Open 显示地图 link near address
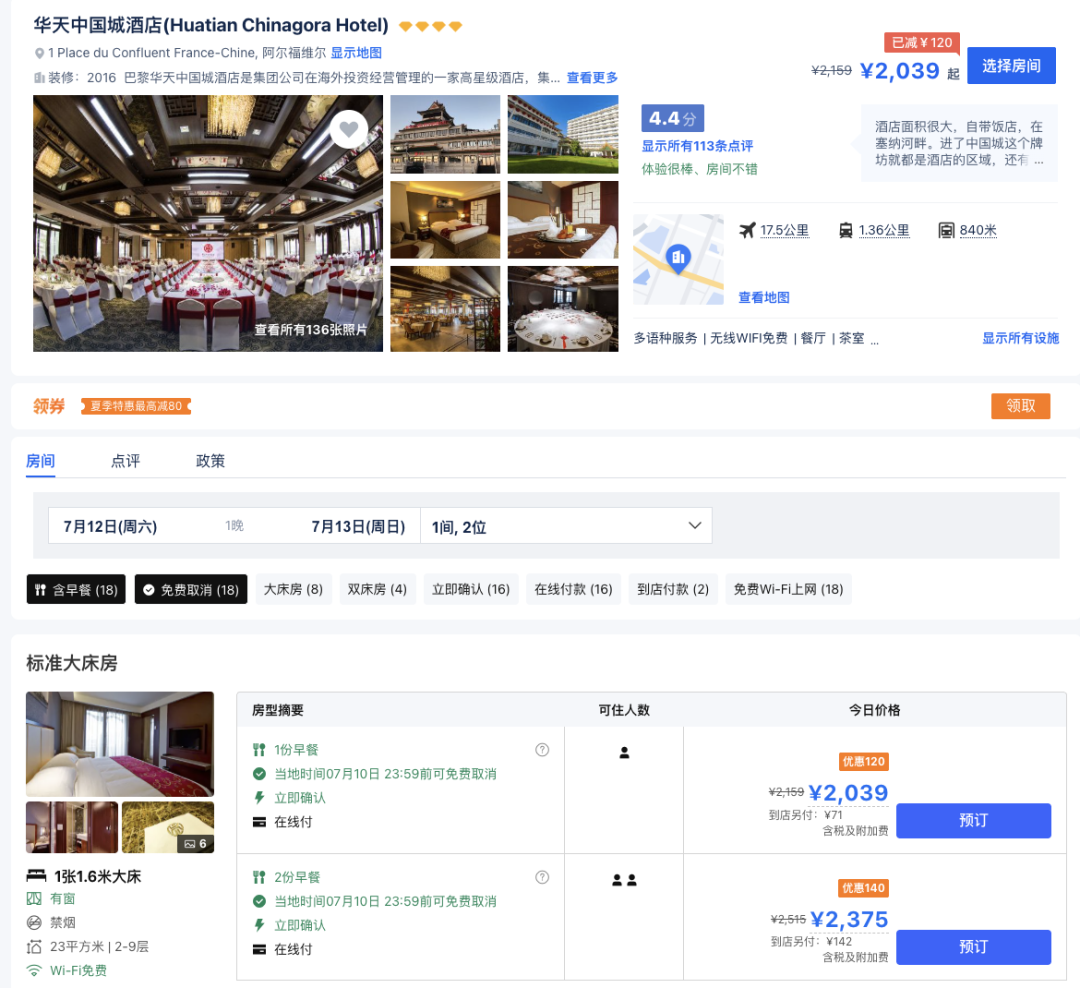This screenshot has height=988, width=1080. (356, 53)
